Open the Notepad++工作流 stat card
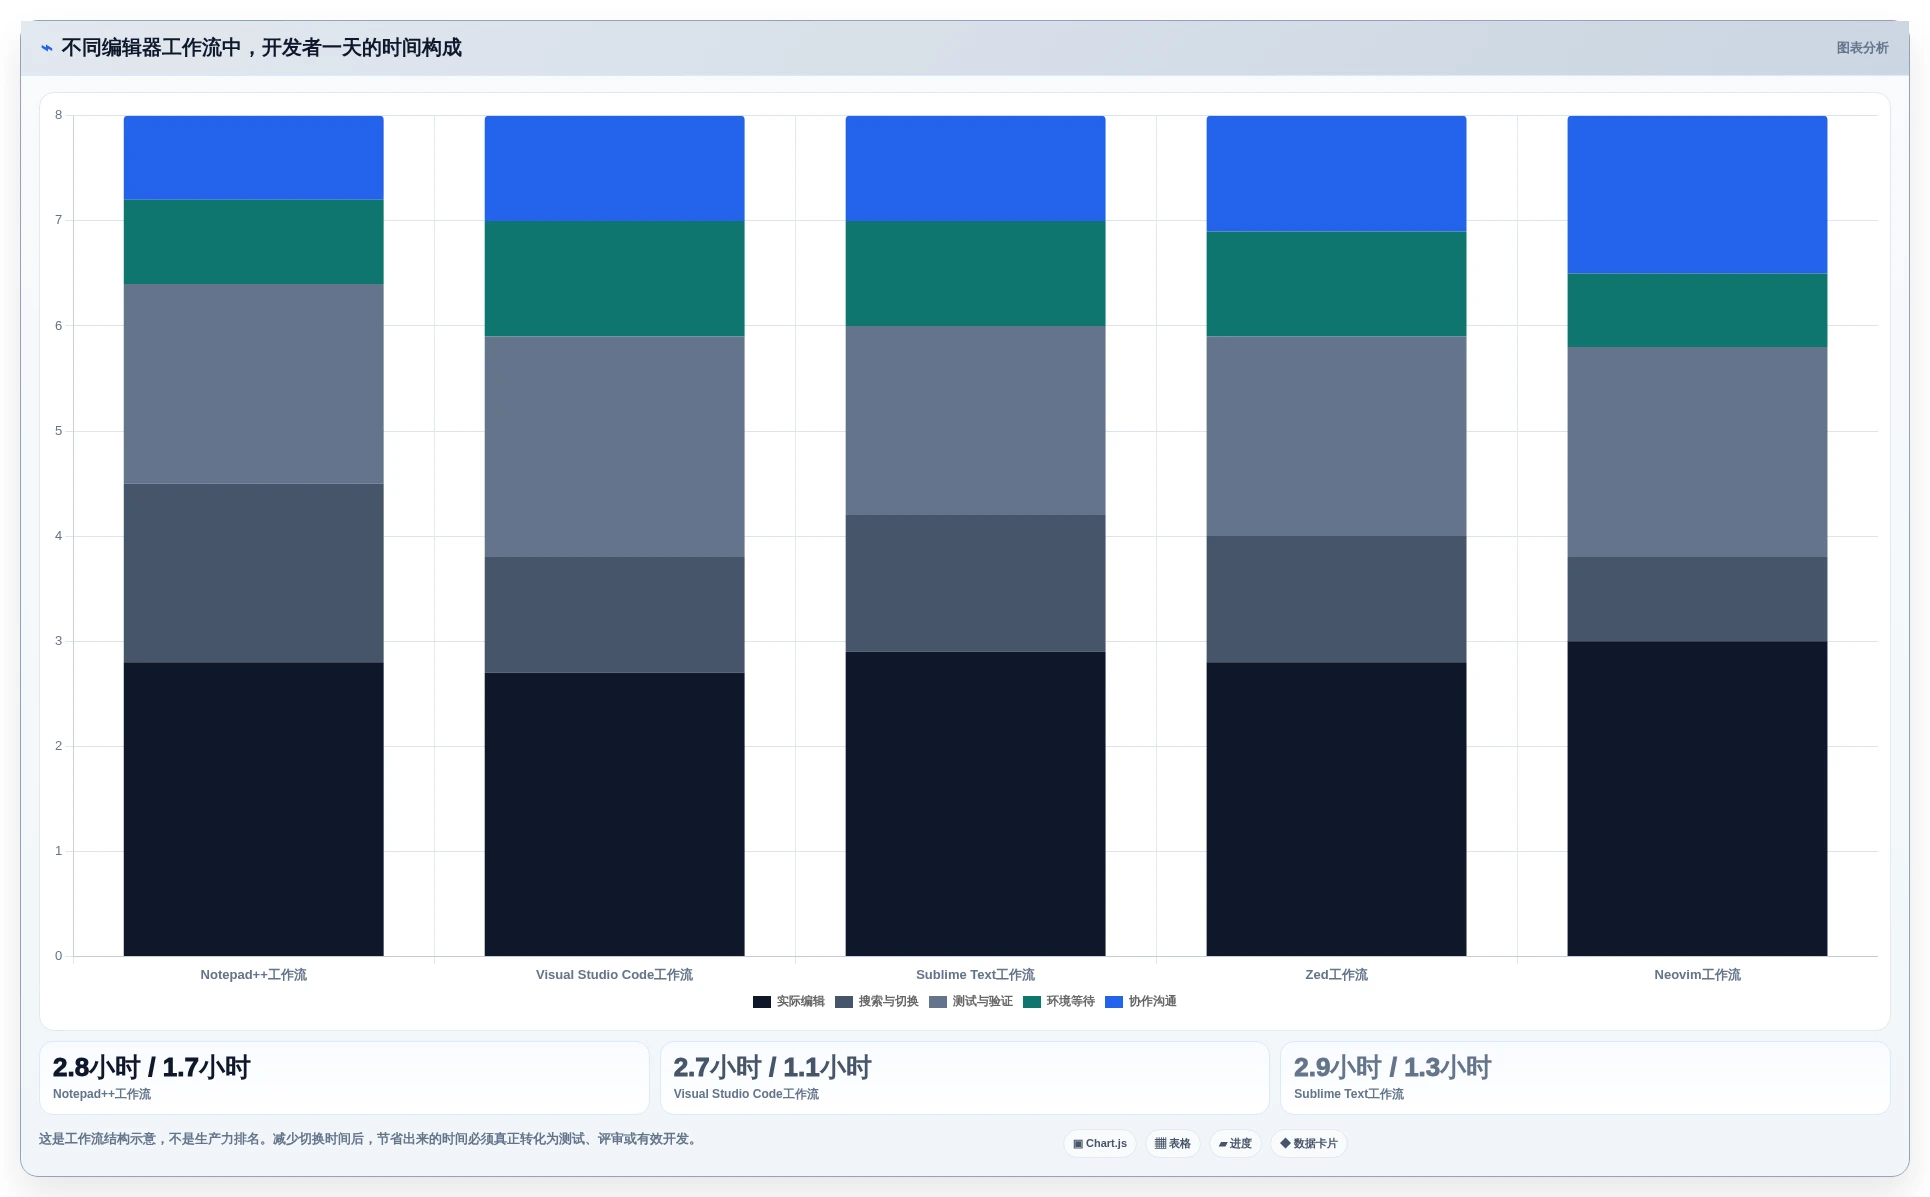The image size is (1930, 1197). pyautogui.click(x=344, y=1078)
